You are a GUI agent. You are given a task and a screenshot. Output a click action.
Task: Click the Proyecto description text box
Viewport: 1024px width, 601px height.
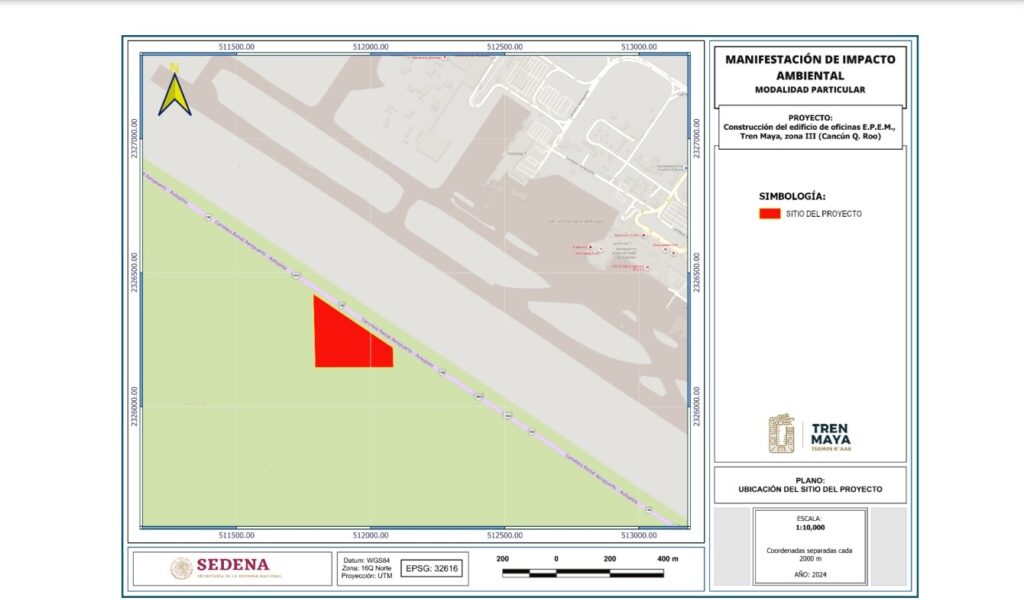[x=810, y=127]
